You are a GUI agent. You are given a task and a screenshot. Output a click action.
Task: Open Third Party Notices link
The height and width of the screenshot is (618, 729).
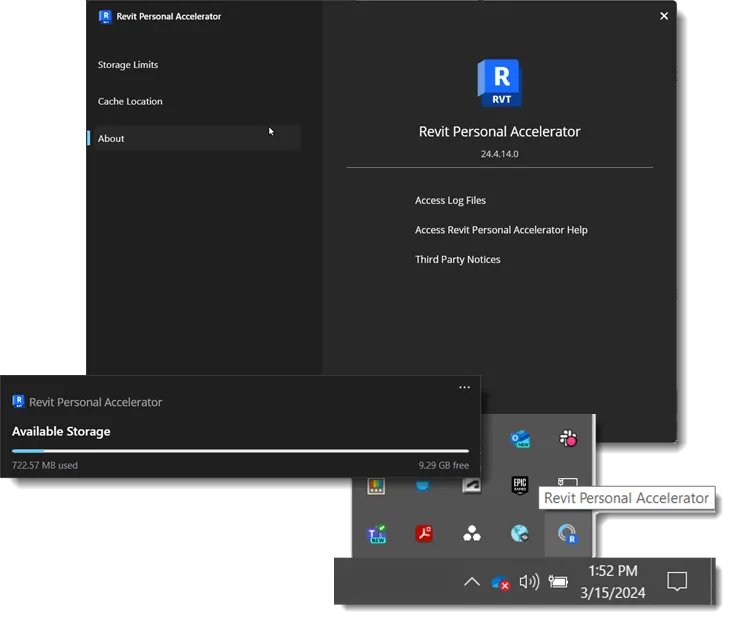point(458,259)
